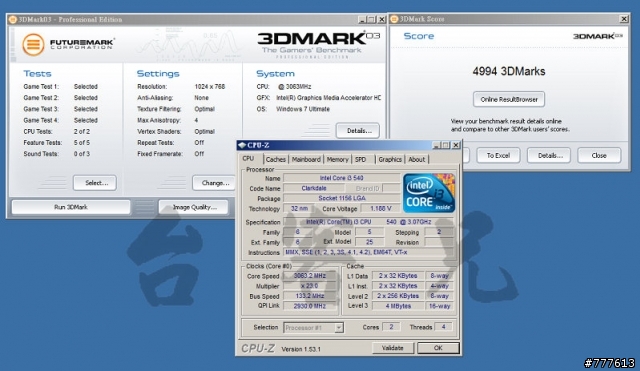The width and height of the screenshot is (640, 371).
Task: Click the GFX value Intel(R) Graphics Media Accelerator
Action: 329,98
